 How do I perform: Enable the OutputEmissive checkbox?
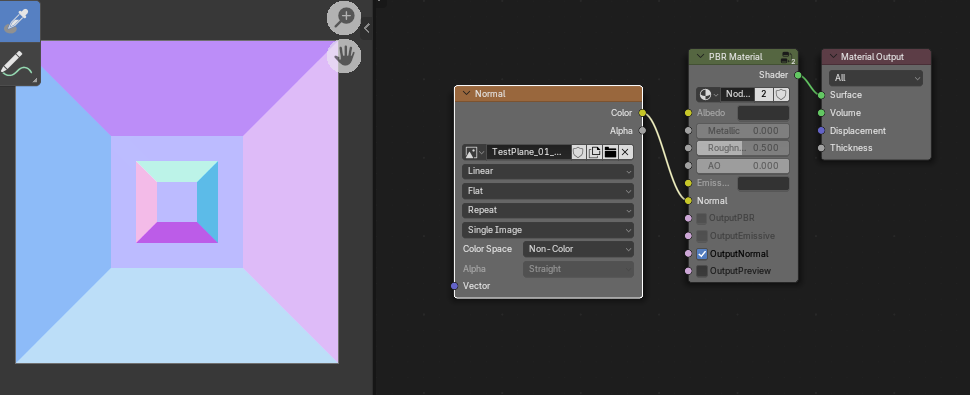point(702,236)
